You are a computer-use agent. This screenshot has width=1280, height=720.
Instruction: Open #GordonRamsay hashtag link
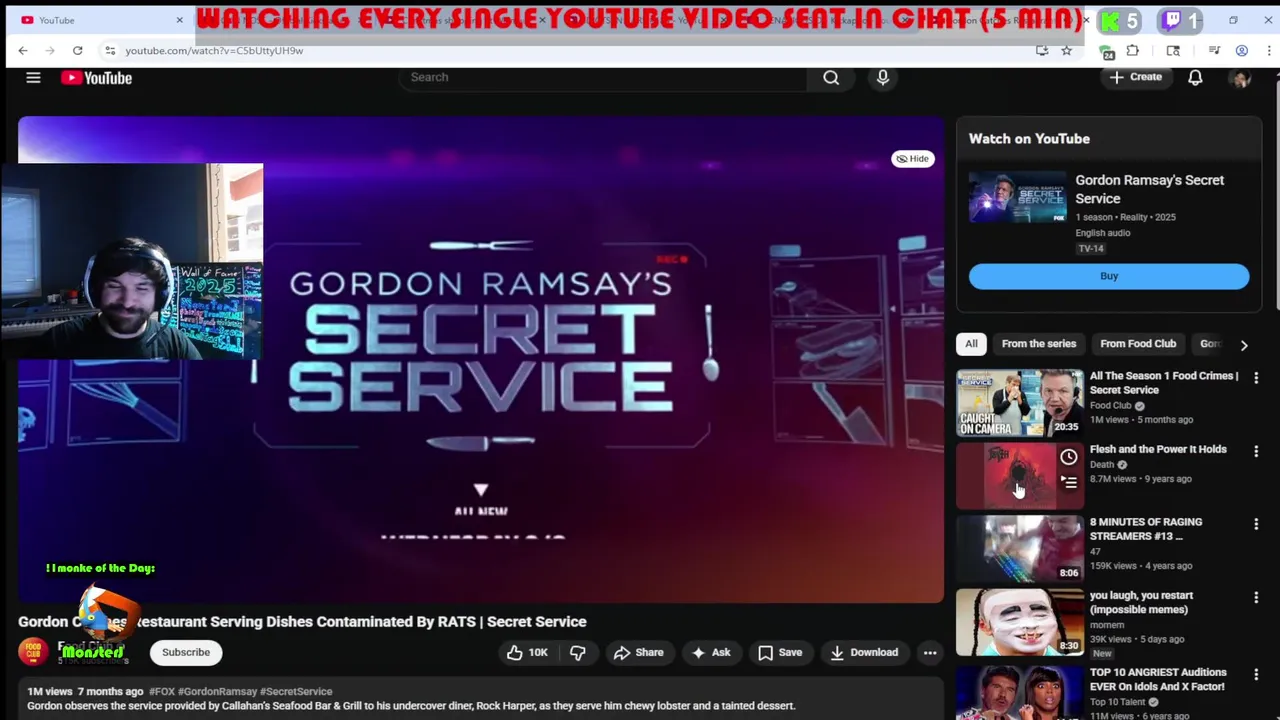pyautogui.click(x=217, y=691)
